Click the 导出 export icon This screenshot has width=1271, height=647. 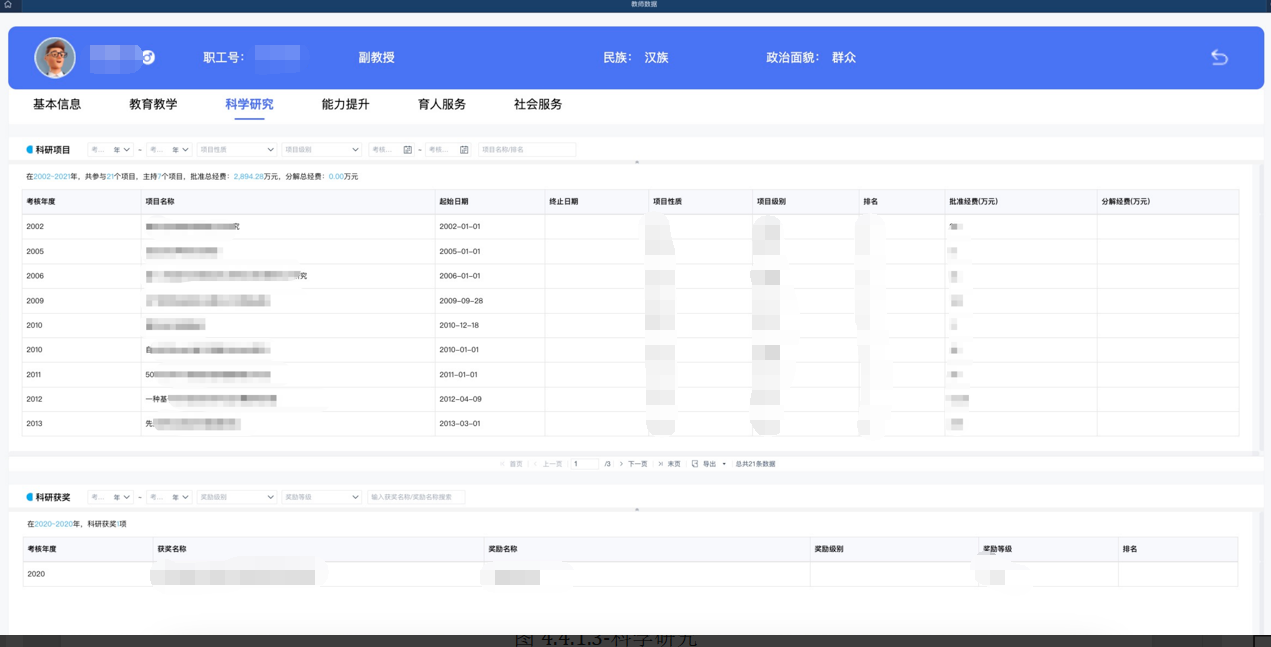696,464
